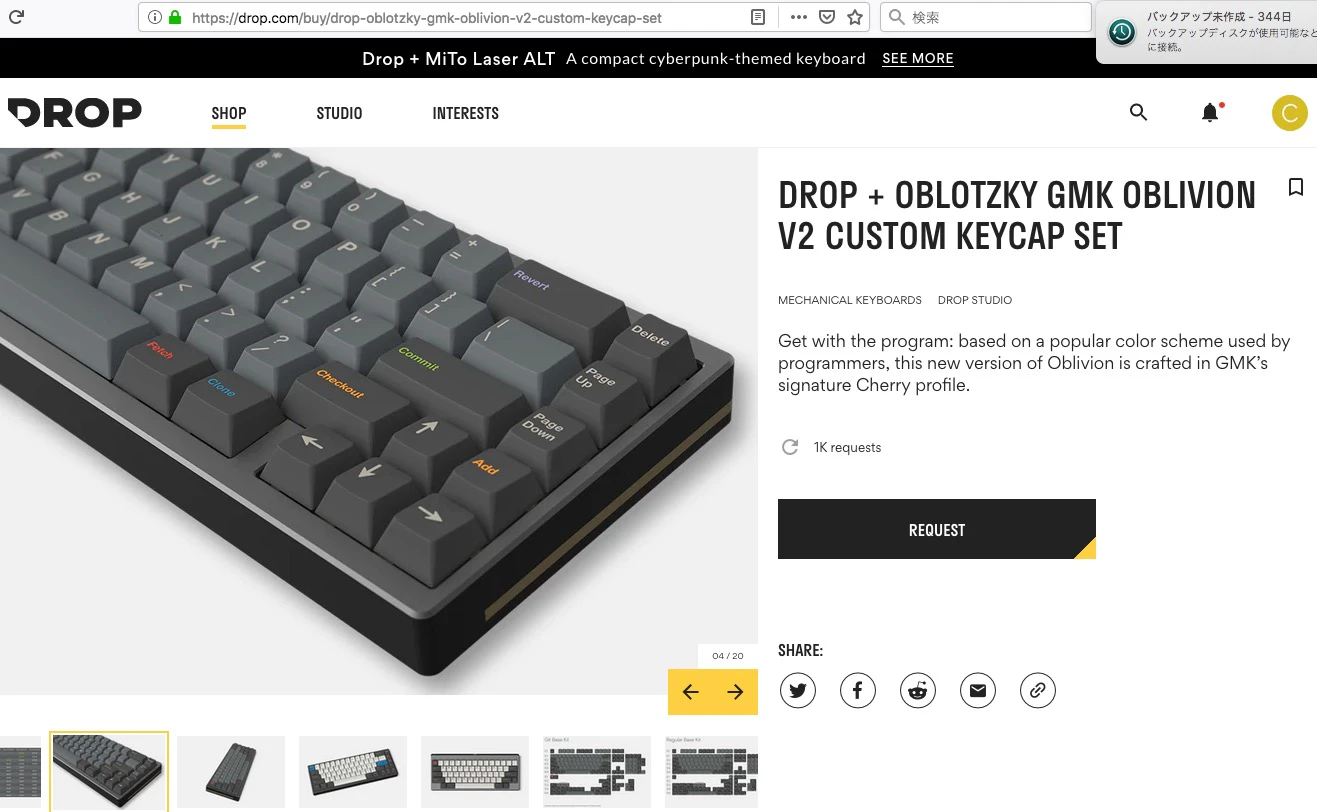This screenshot has width=1317, height=812.
Task: Open the site search magnifier icon
Action: coord(1138,112)
